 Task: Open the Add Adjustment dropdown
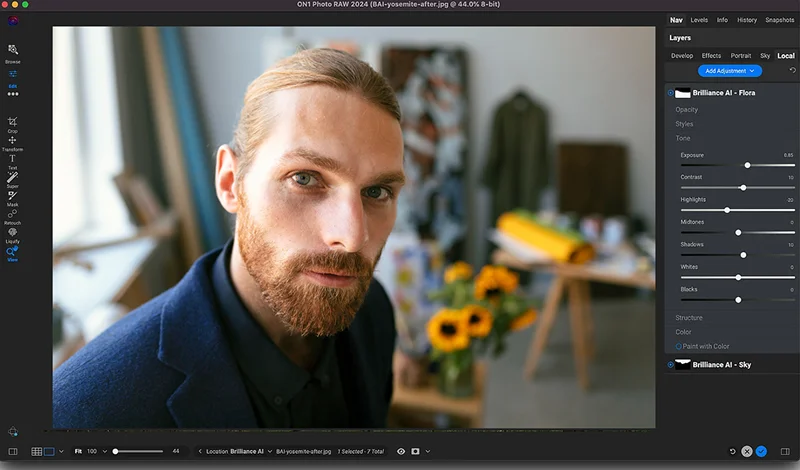(732, 71)
